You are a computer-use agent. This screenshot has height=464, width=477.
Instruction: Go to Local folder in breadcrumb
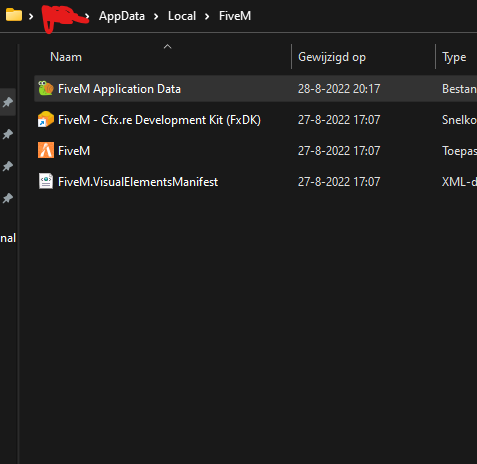[182, 16]
